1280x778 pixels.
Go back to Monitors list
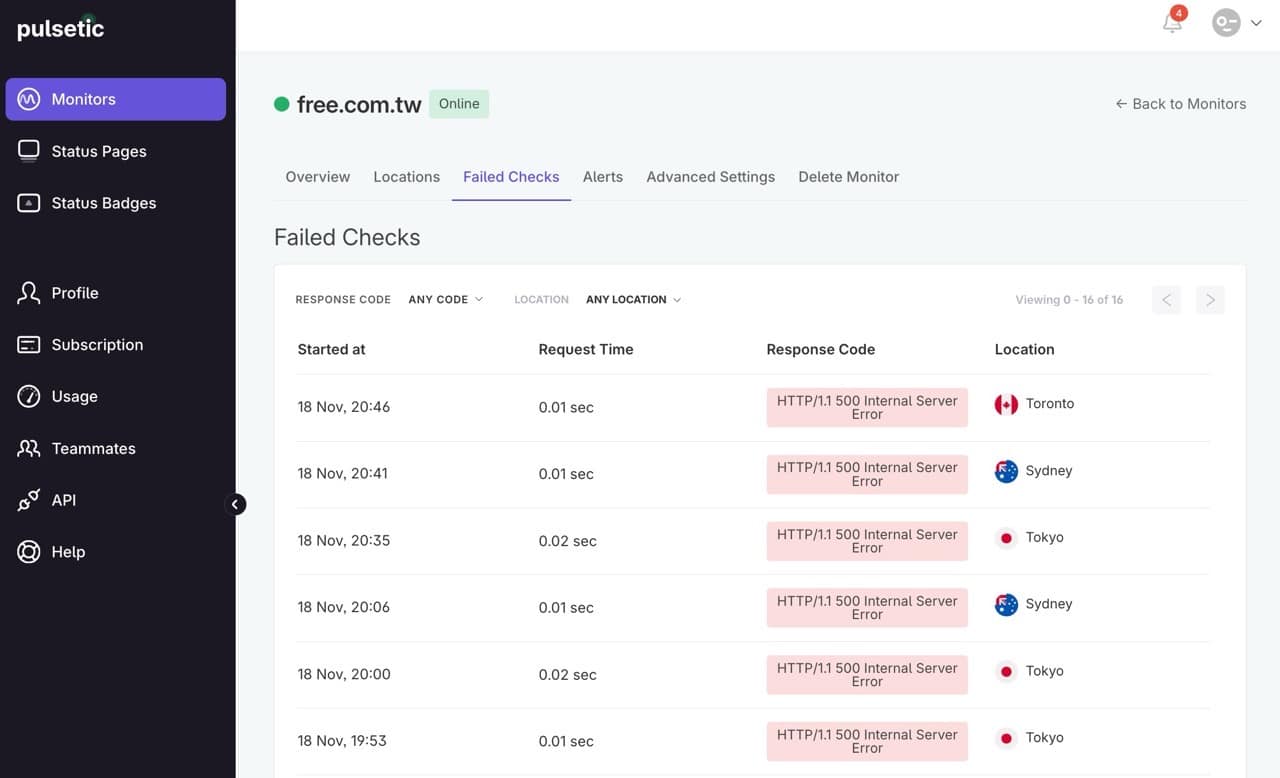1180,104
